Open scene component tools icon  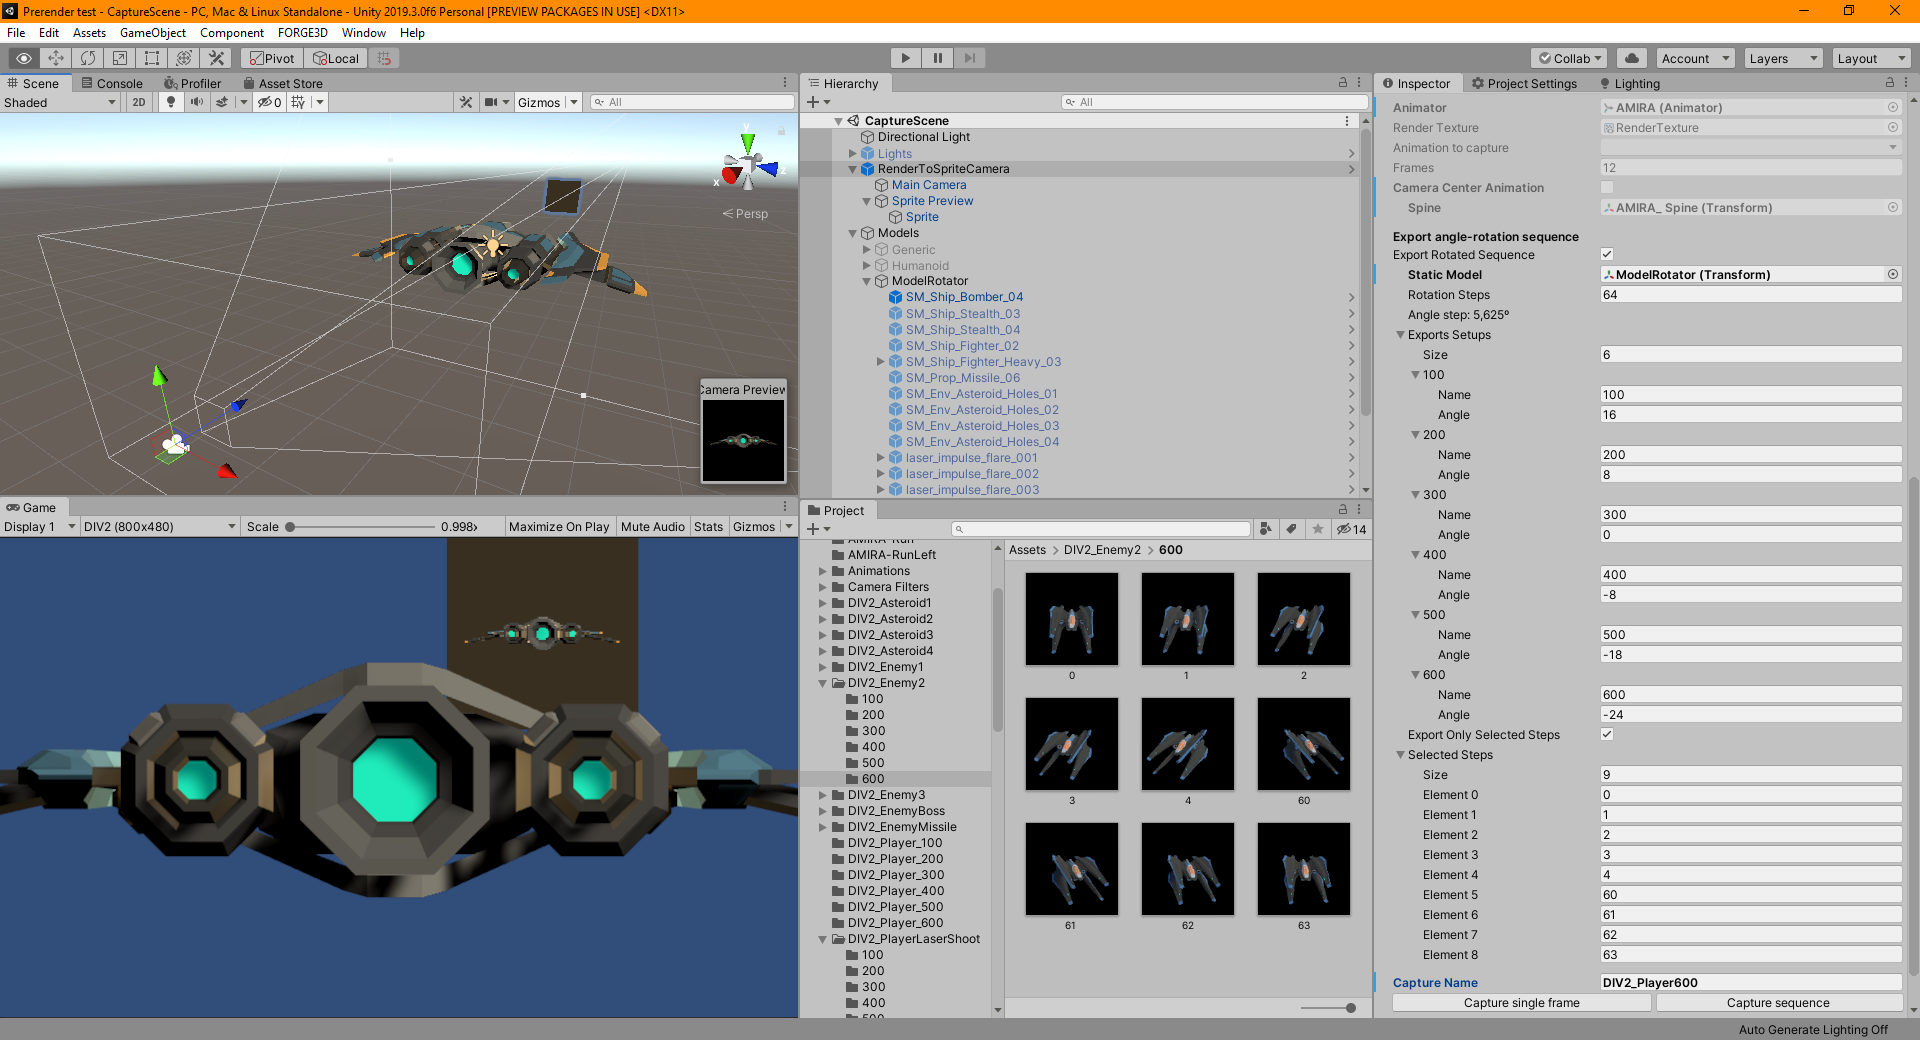[x=465, y=102]
